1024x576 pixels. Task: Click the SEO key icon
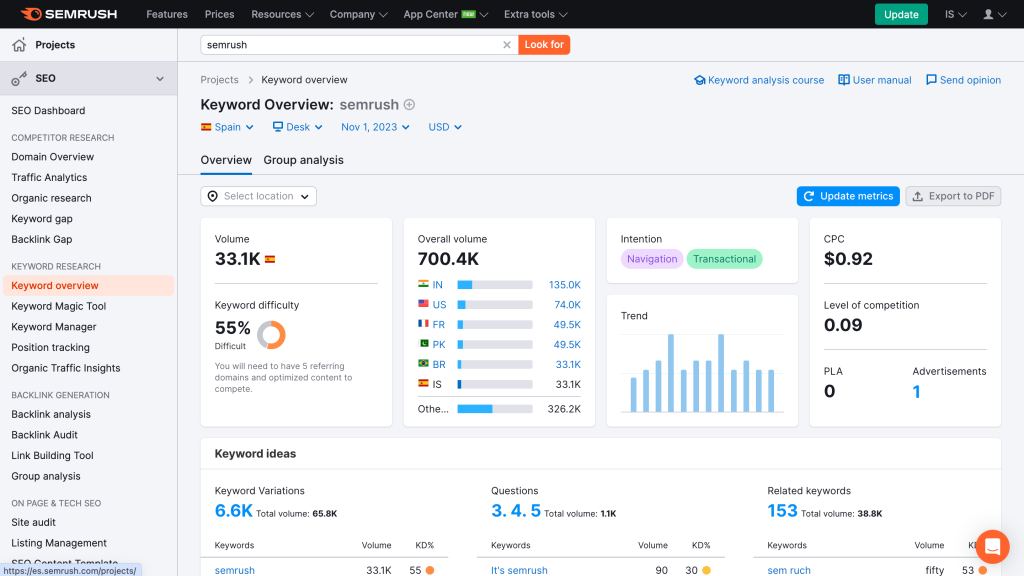[19, 78]
